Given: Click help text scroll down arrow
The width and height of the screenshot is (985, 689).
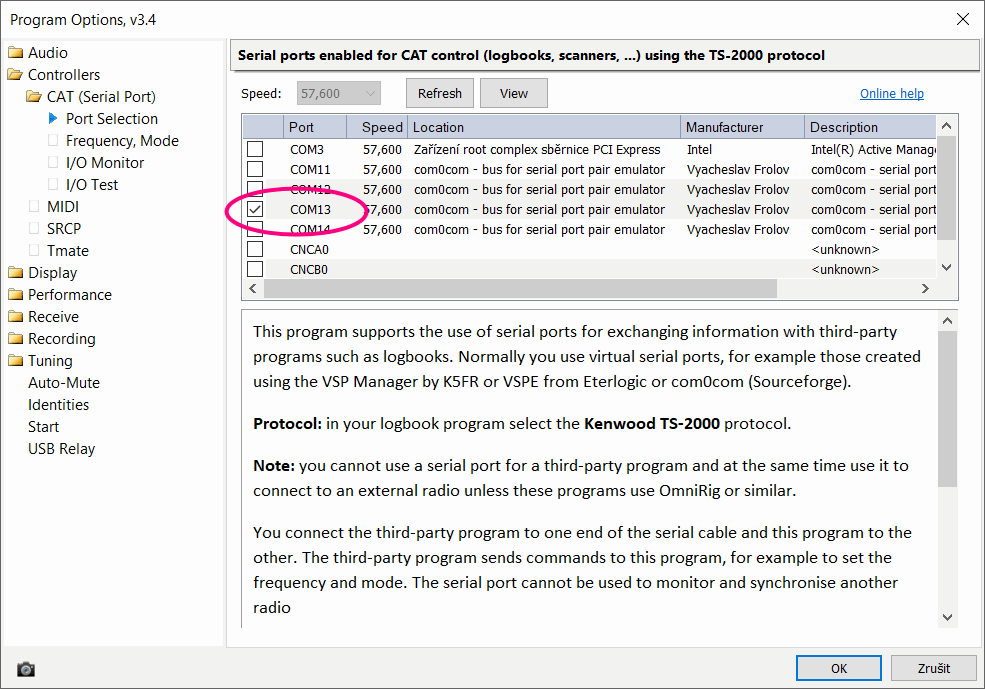Looking at the screenshot, I should coord(947,617).
